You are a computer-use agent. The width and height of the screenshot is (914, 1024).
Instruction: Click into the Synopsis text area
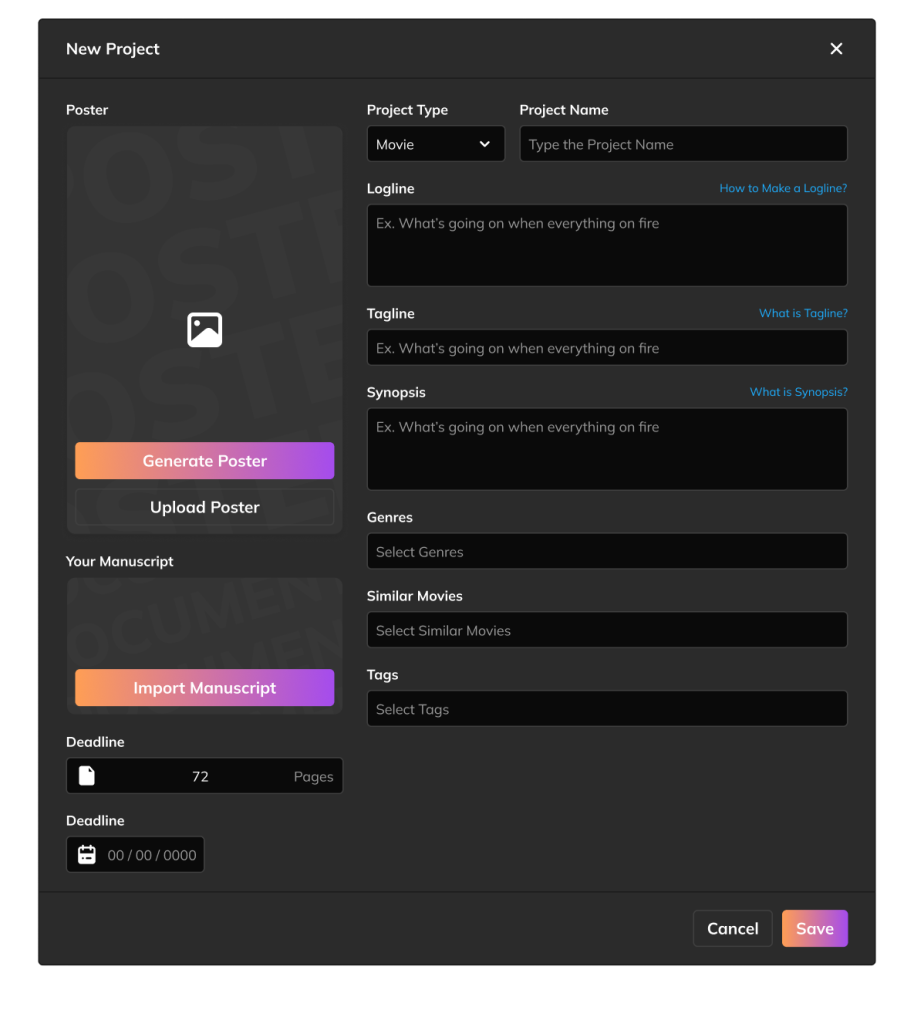606,450
